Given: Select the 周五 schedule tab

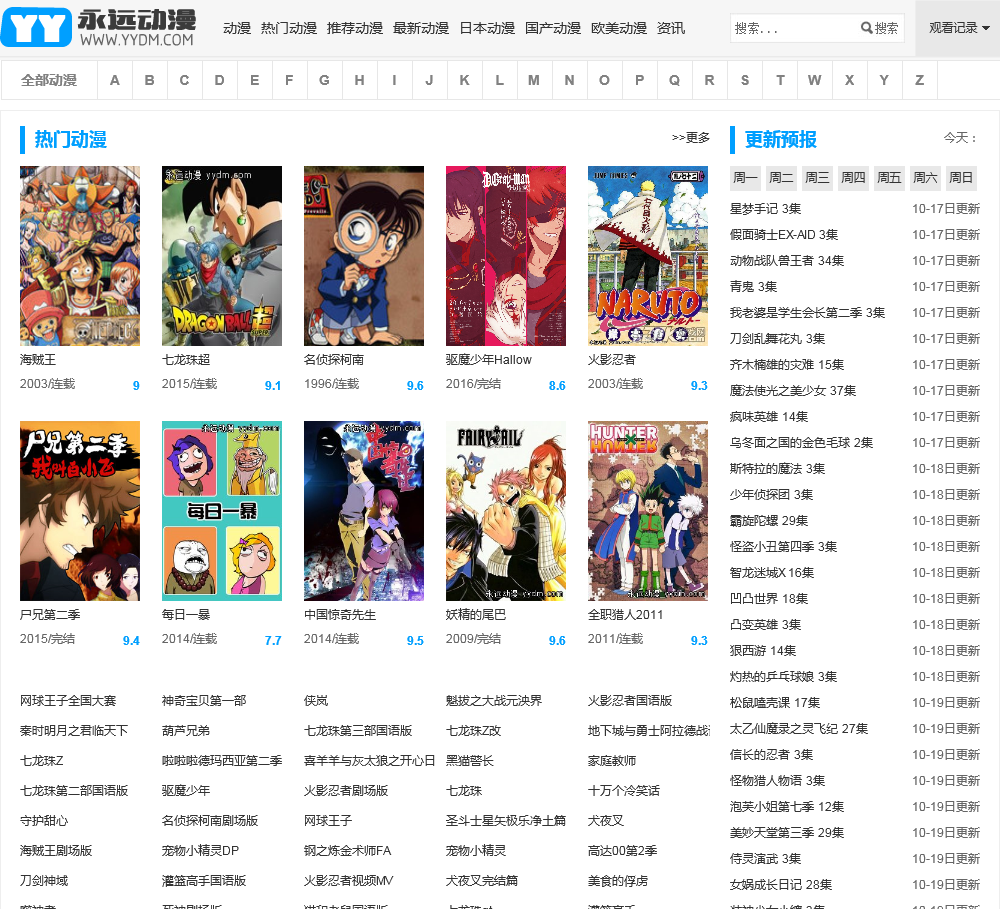Looking at the screenshot, I should 889,177.
